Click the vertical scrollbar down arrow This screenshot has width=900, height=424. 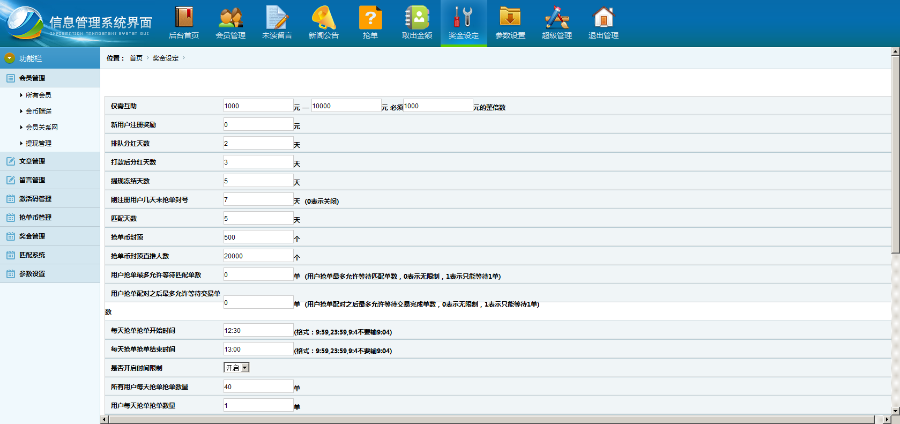(x=895, y=410)
